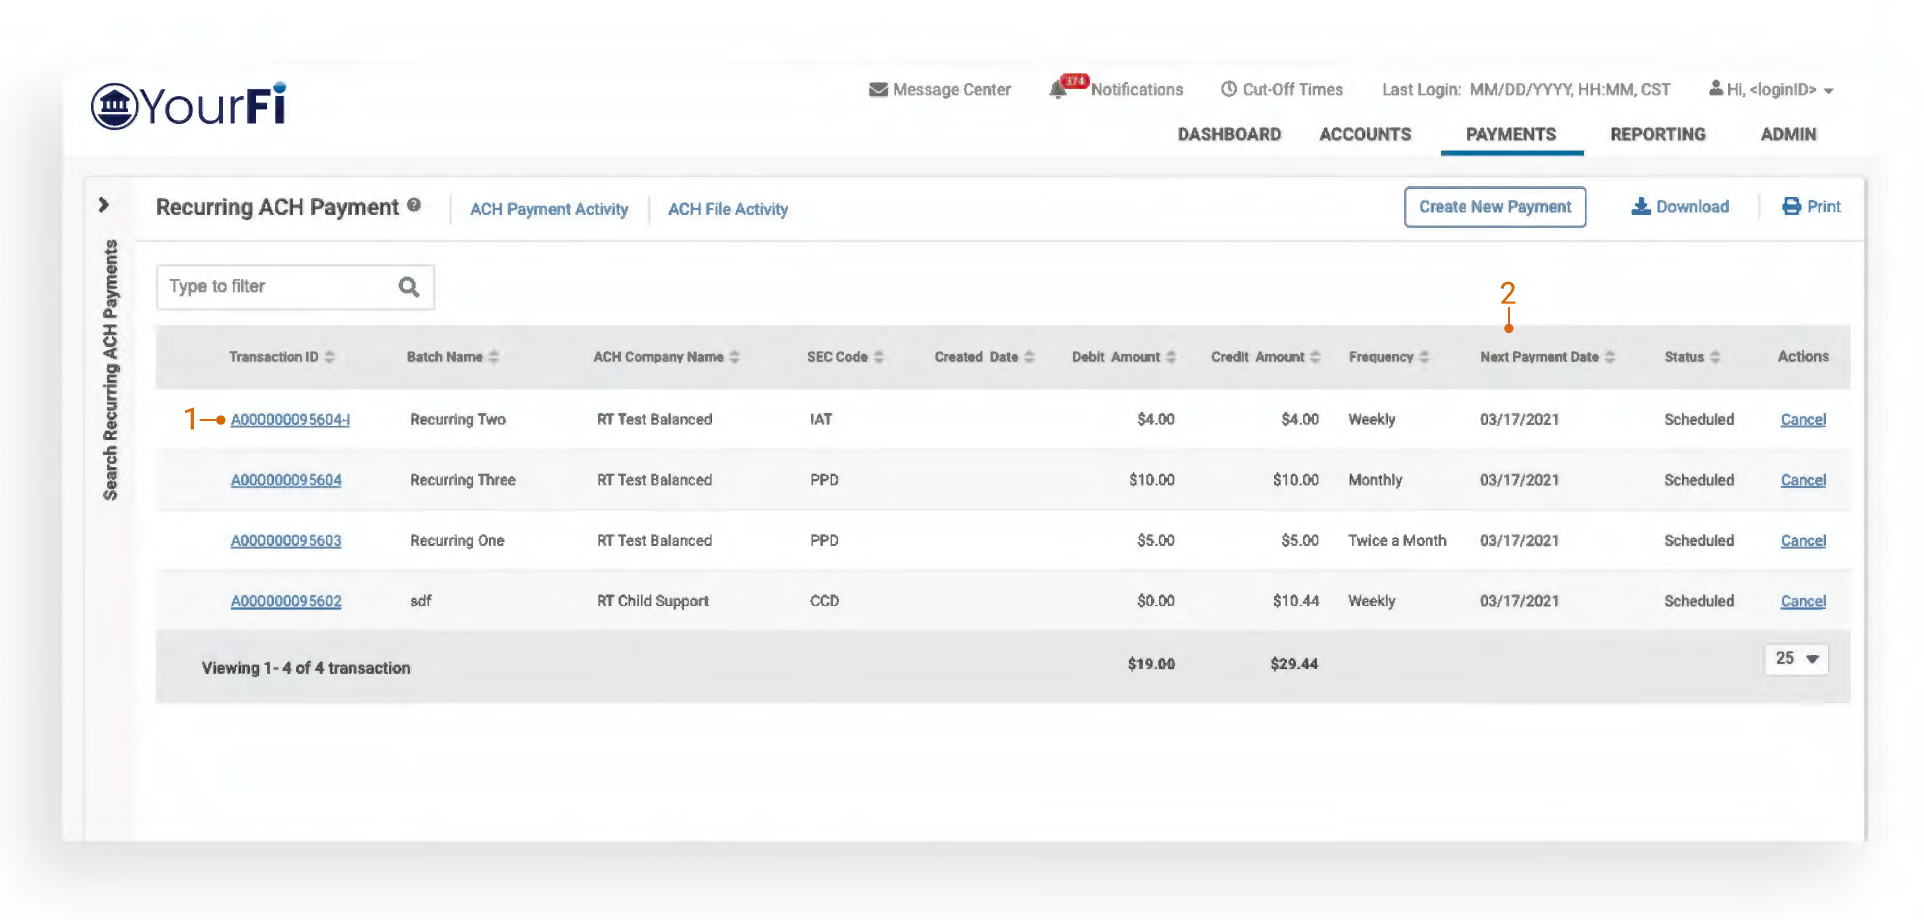The height and width of the screenshot is (920, 1924).
Task: Cancel the Recurring Three monthly payment
Action: pyautogui.click(x=1803, y=480)
